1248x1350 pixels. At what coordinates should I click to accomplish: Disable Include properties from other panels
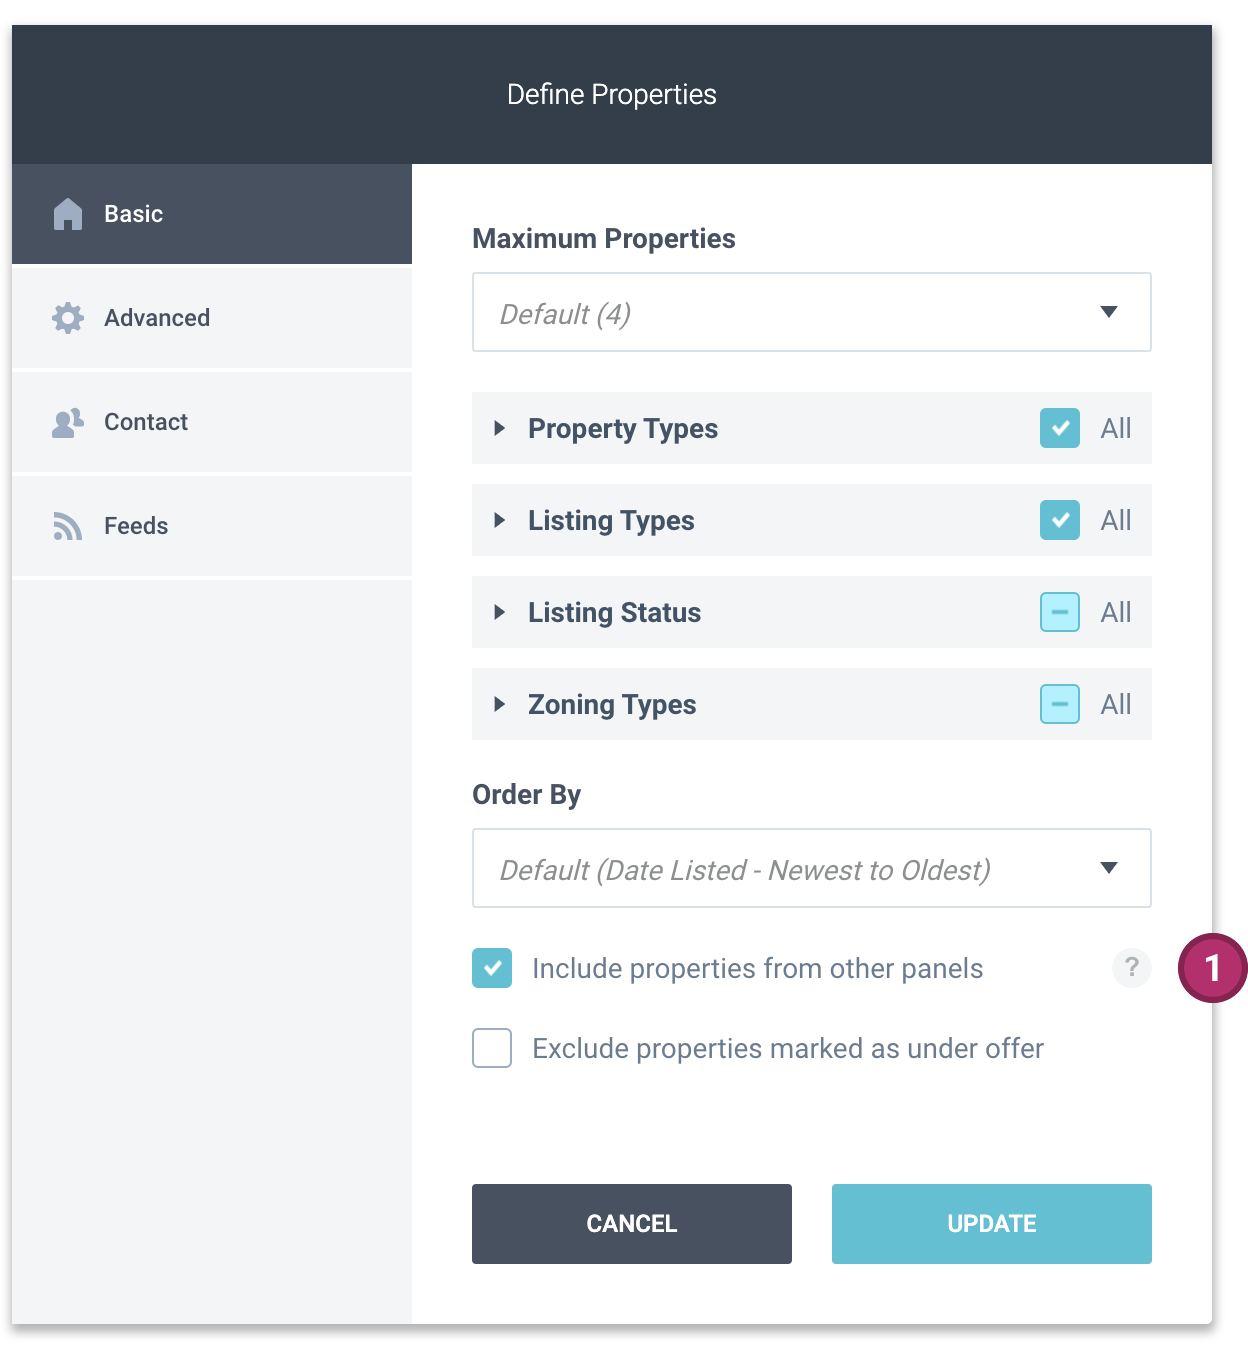pyautogui.click(x=492, y=968)
